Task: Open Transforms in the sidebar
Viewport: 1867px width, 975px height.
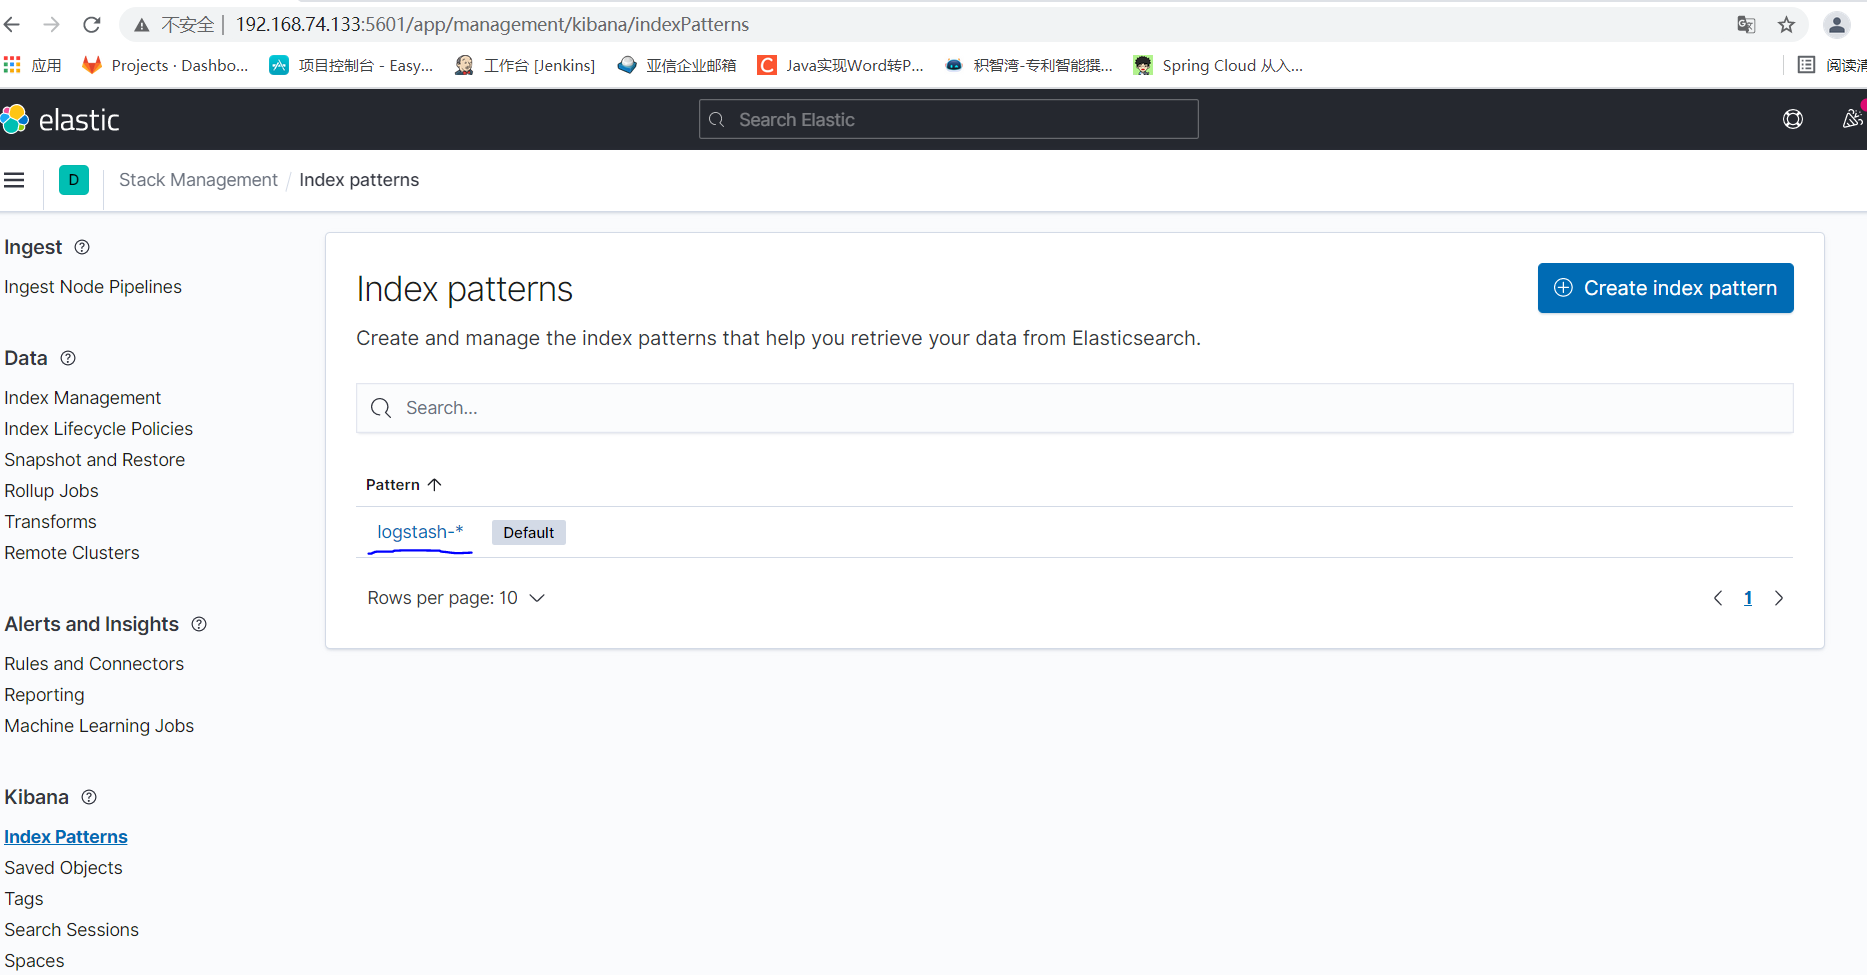Action: 51,522
